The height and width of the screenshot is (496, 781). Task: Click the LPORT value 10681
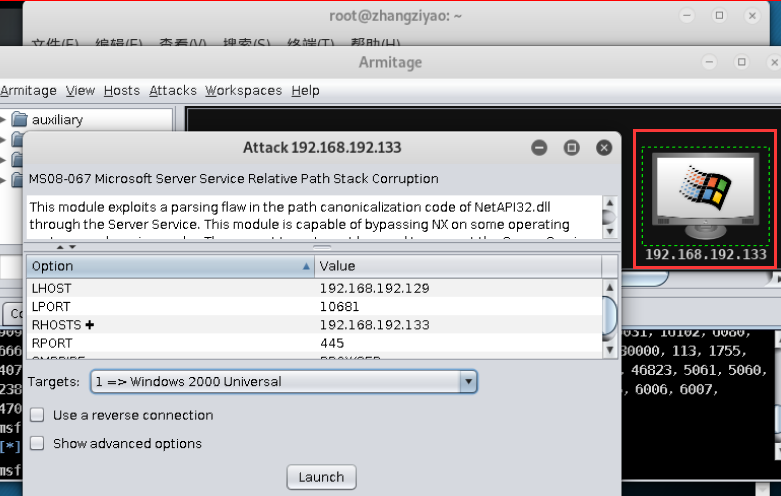click(339, 307)
